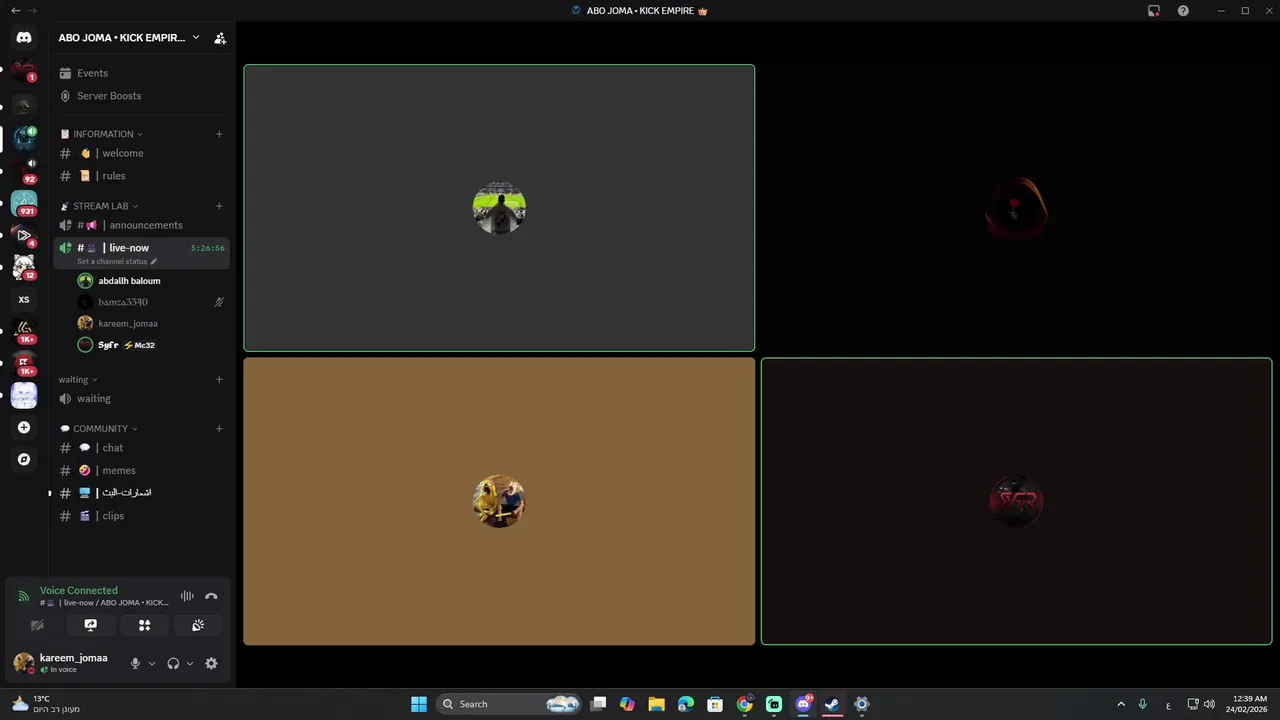Create channel in INFORMATION category
This screenshot has height=720, width=1280.
219,134
